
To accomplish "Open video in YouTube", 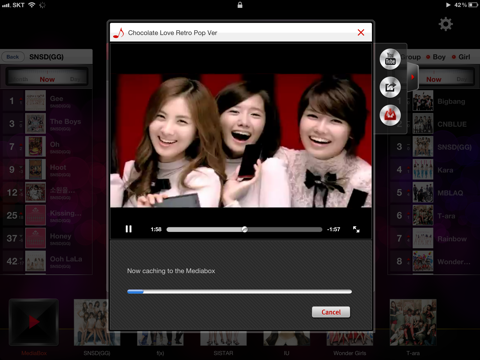I will point(390,59).
